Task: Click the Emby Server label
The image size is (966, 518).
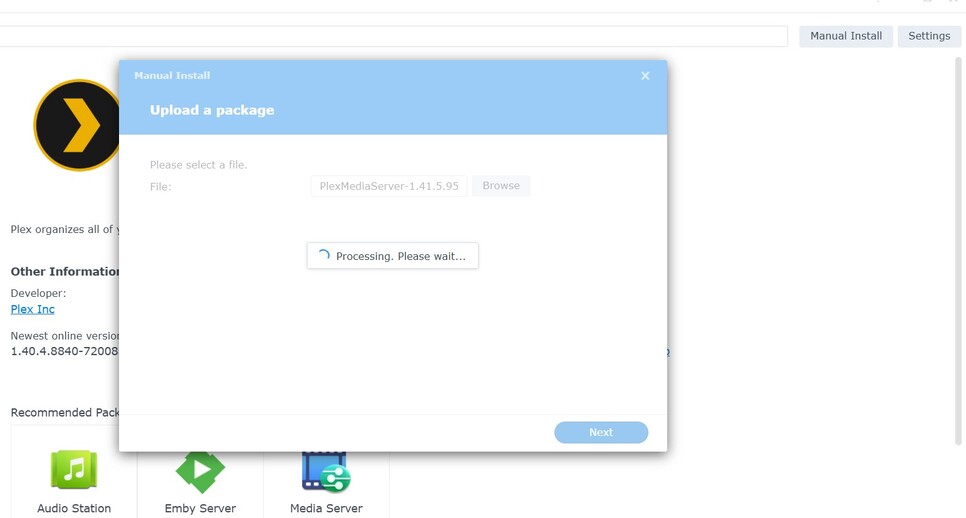Action: coord(200,508)
